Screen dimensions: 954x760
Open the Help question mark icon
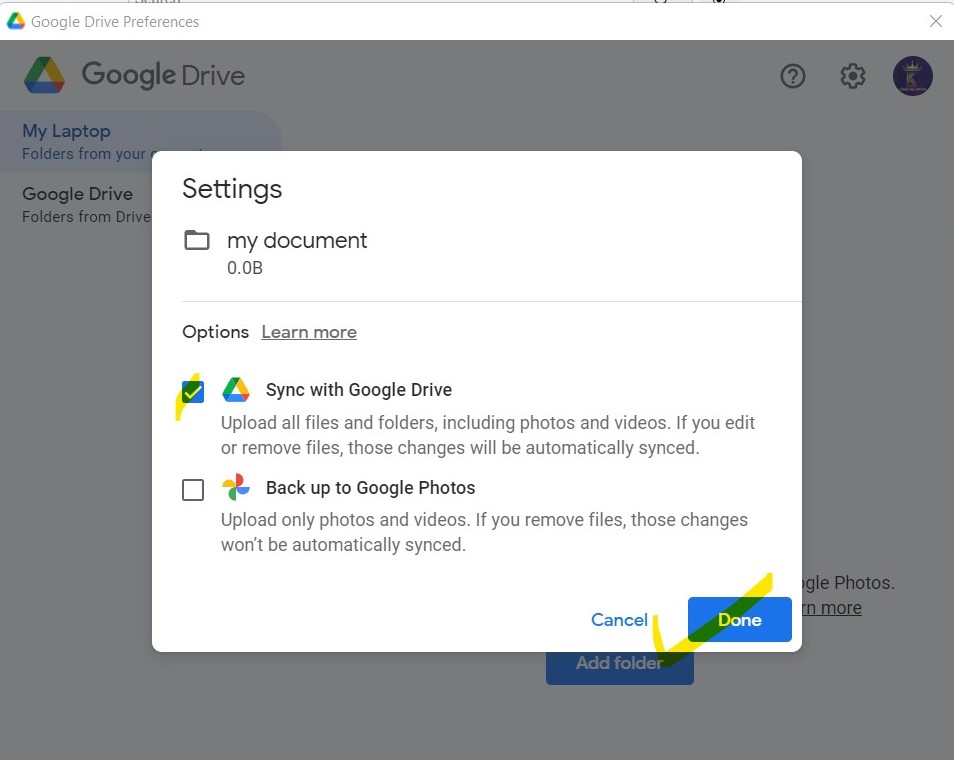792,76
